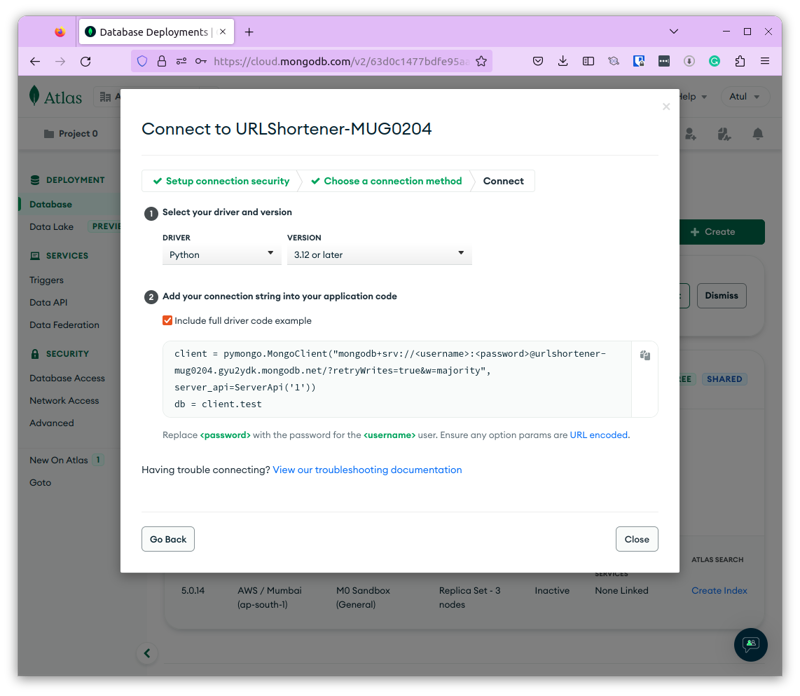Uncheck Include full driver code example
Screen dimensions: 800x696
[x=167, y=321]
